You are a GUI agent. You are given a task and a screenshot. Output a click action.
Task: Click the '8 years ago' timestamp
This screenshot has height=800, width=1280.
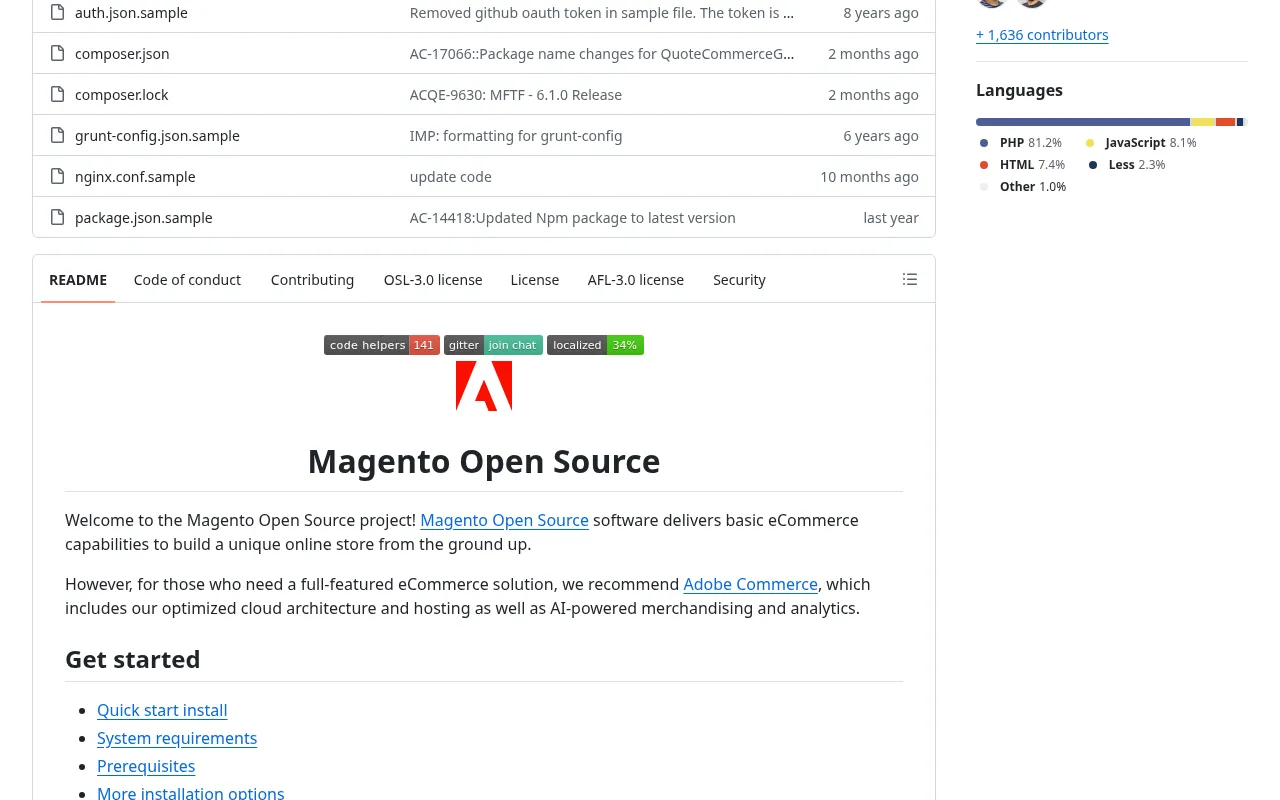tap(881, 13)
